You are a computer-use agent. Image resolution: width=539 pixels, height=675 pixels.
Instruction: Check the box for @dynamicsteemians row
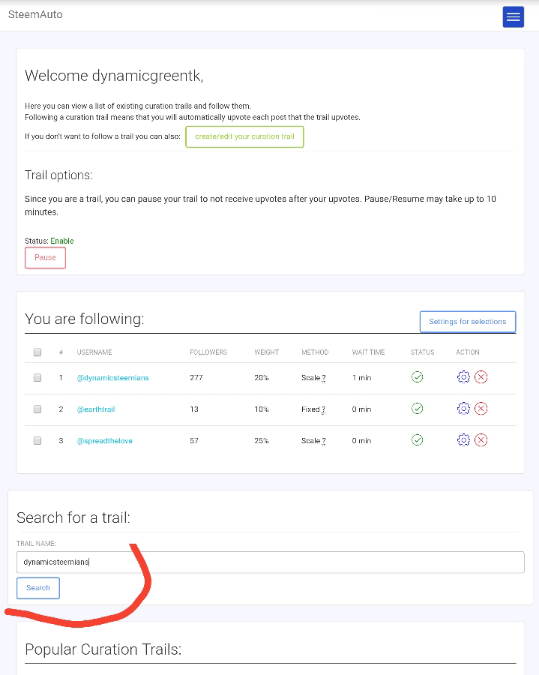(x=37, y=378)
